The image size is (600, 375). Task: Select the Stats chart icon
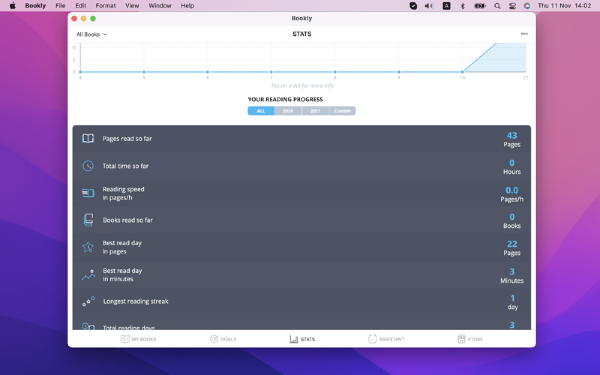(293, 339)
